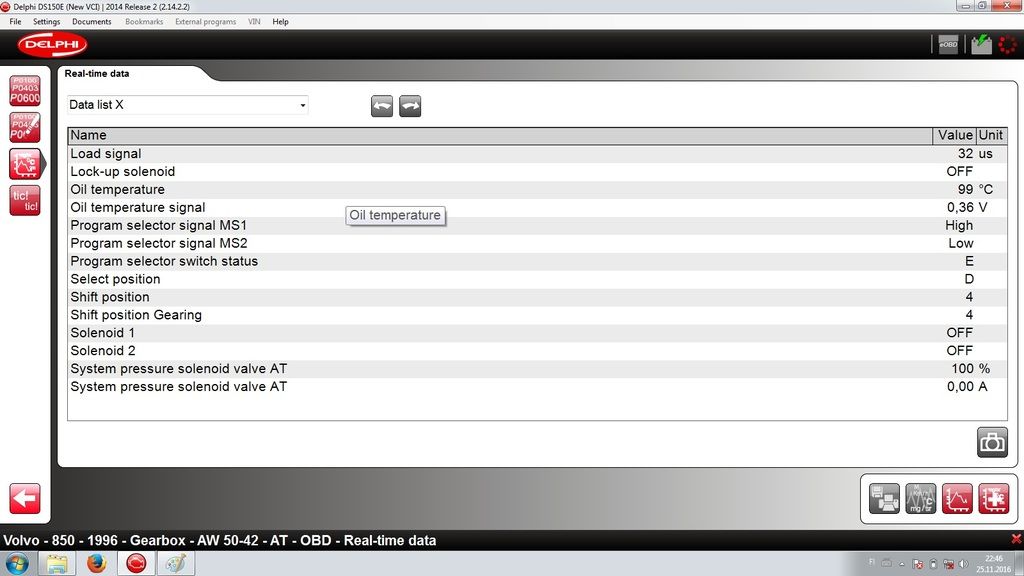Screen dimensions: 1024x576
Task: Close the status bar with red X
Action: [1016, 539]
